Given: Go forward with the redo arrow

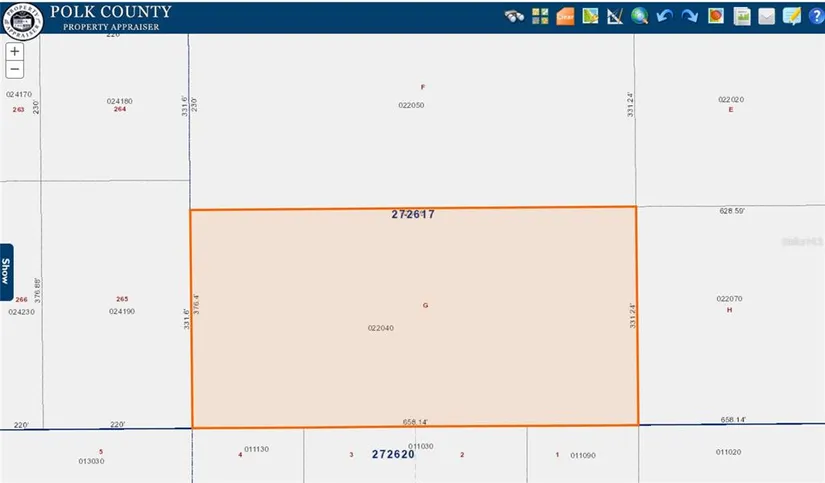Looking at the screenshot, I should click(x=689, y=16).
